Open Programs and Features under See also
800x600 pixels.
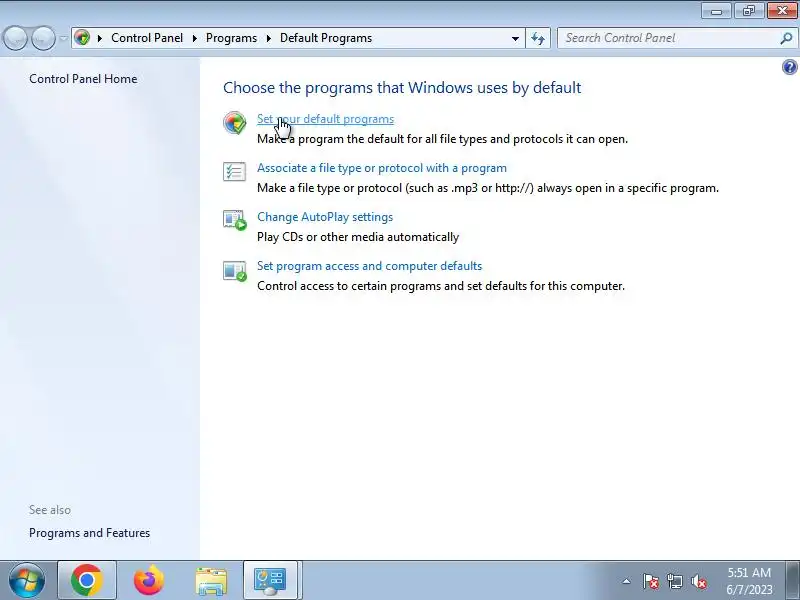coord(89,533)
